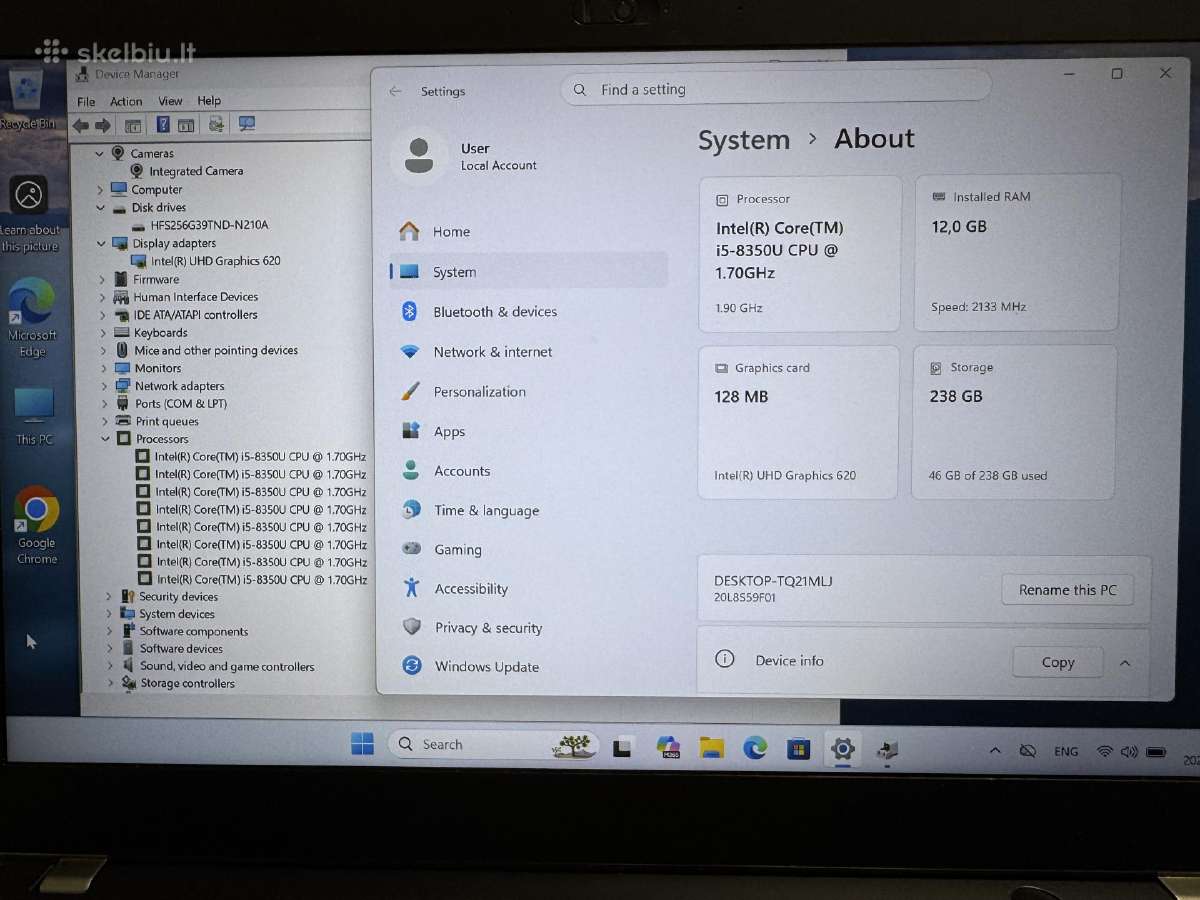Select Integrated Camera device
The height and width of the screenshot is (900, 1200).
point(196,171)
